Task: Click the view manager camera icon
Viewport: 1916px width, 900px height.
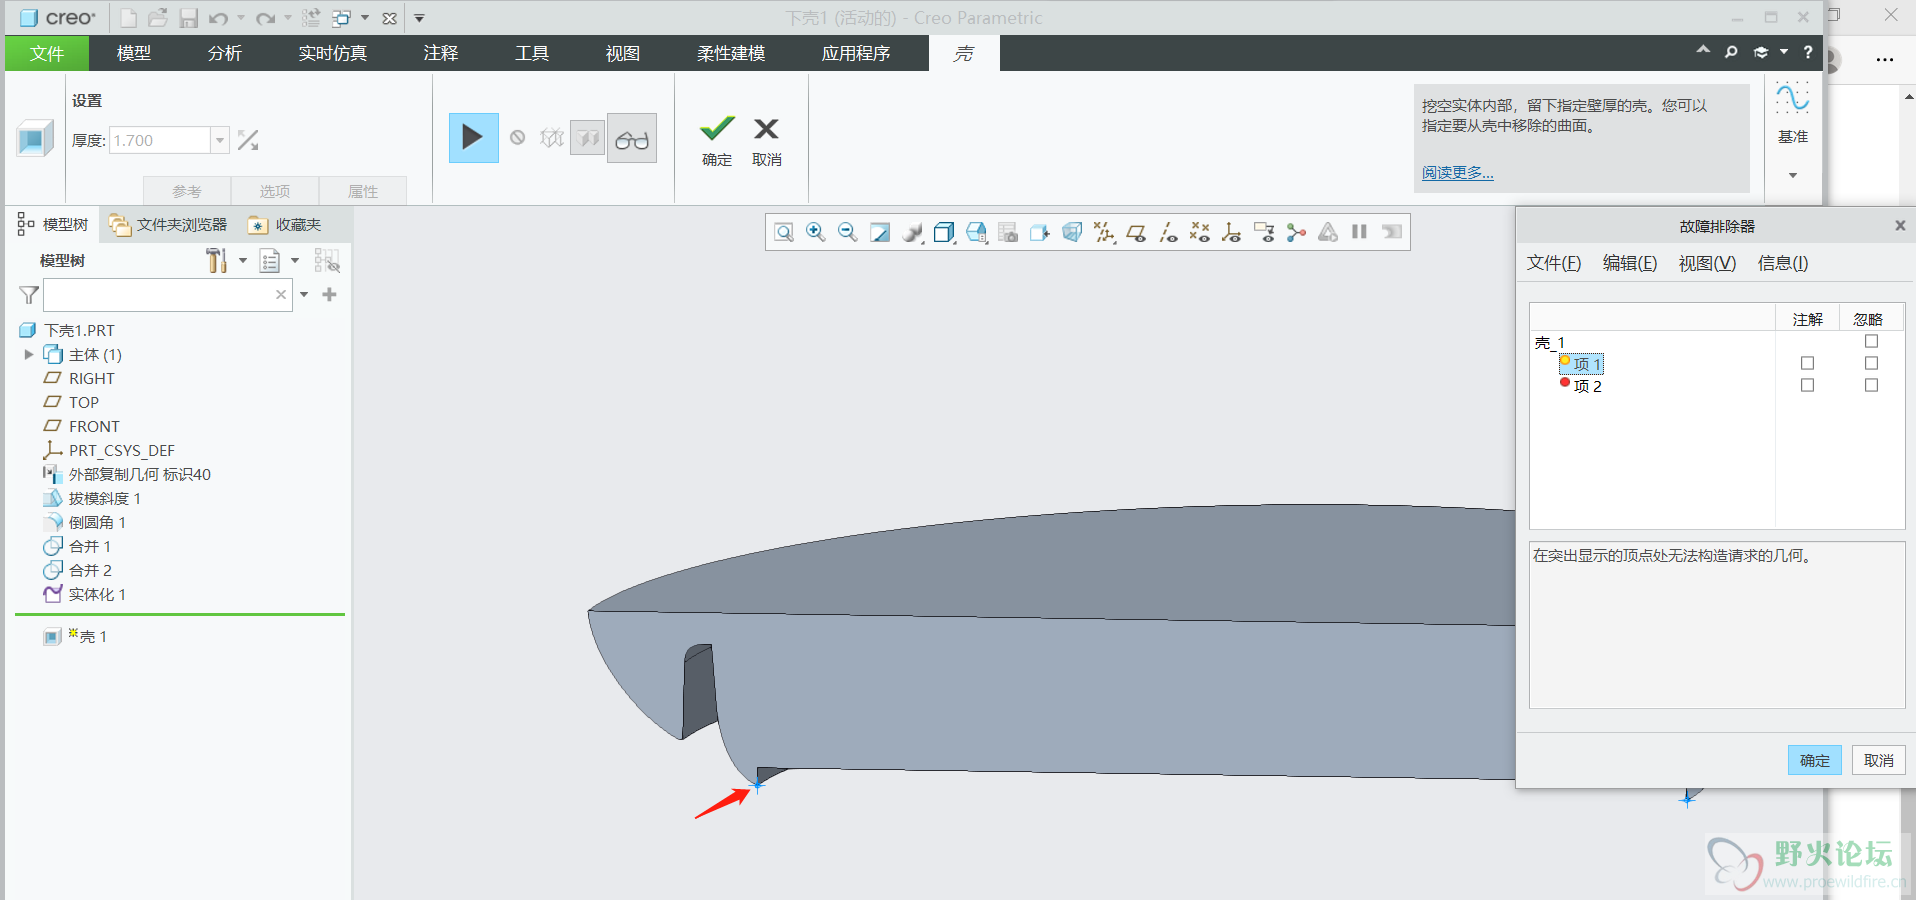Action: click(1008, 232)
